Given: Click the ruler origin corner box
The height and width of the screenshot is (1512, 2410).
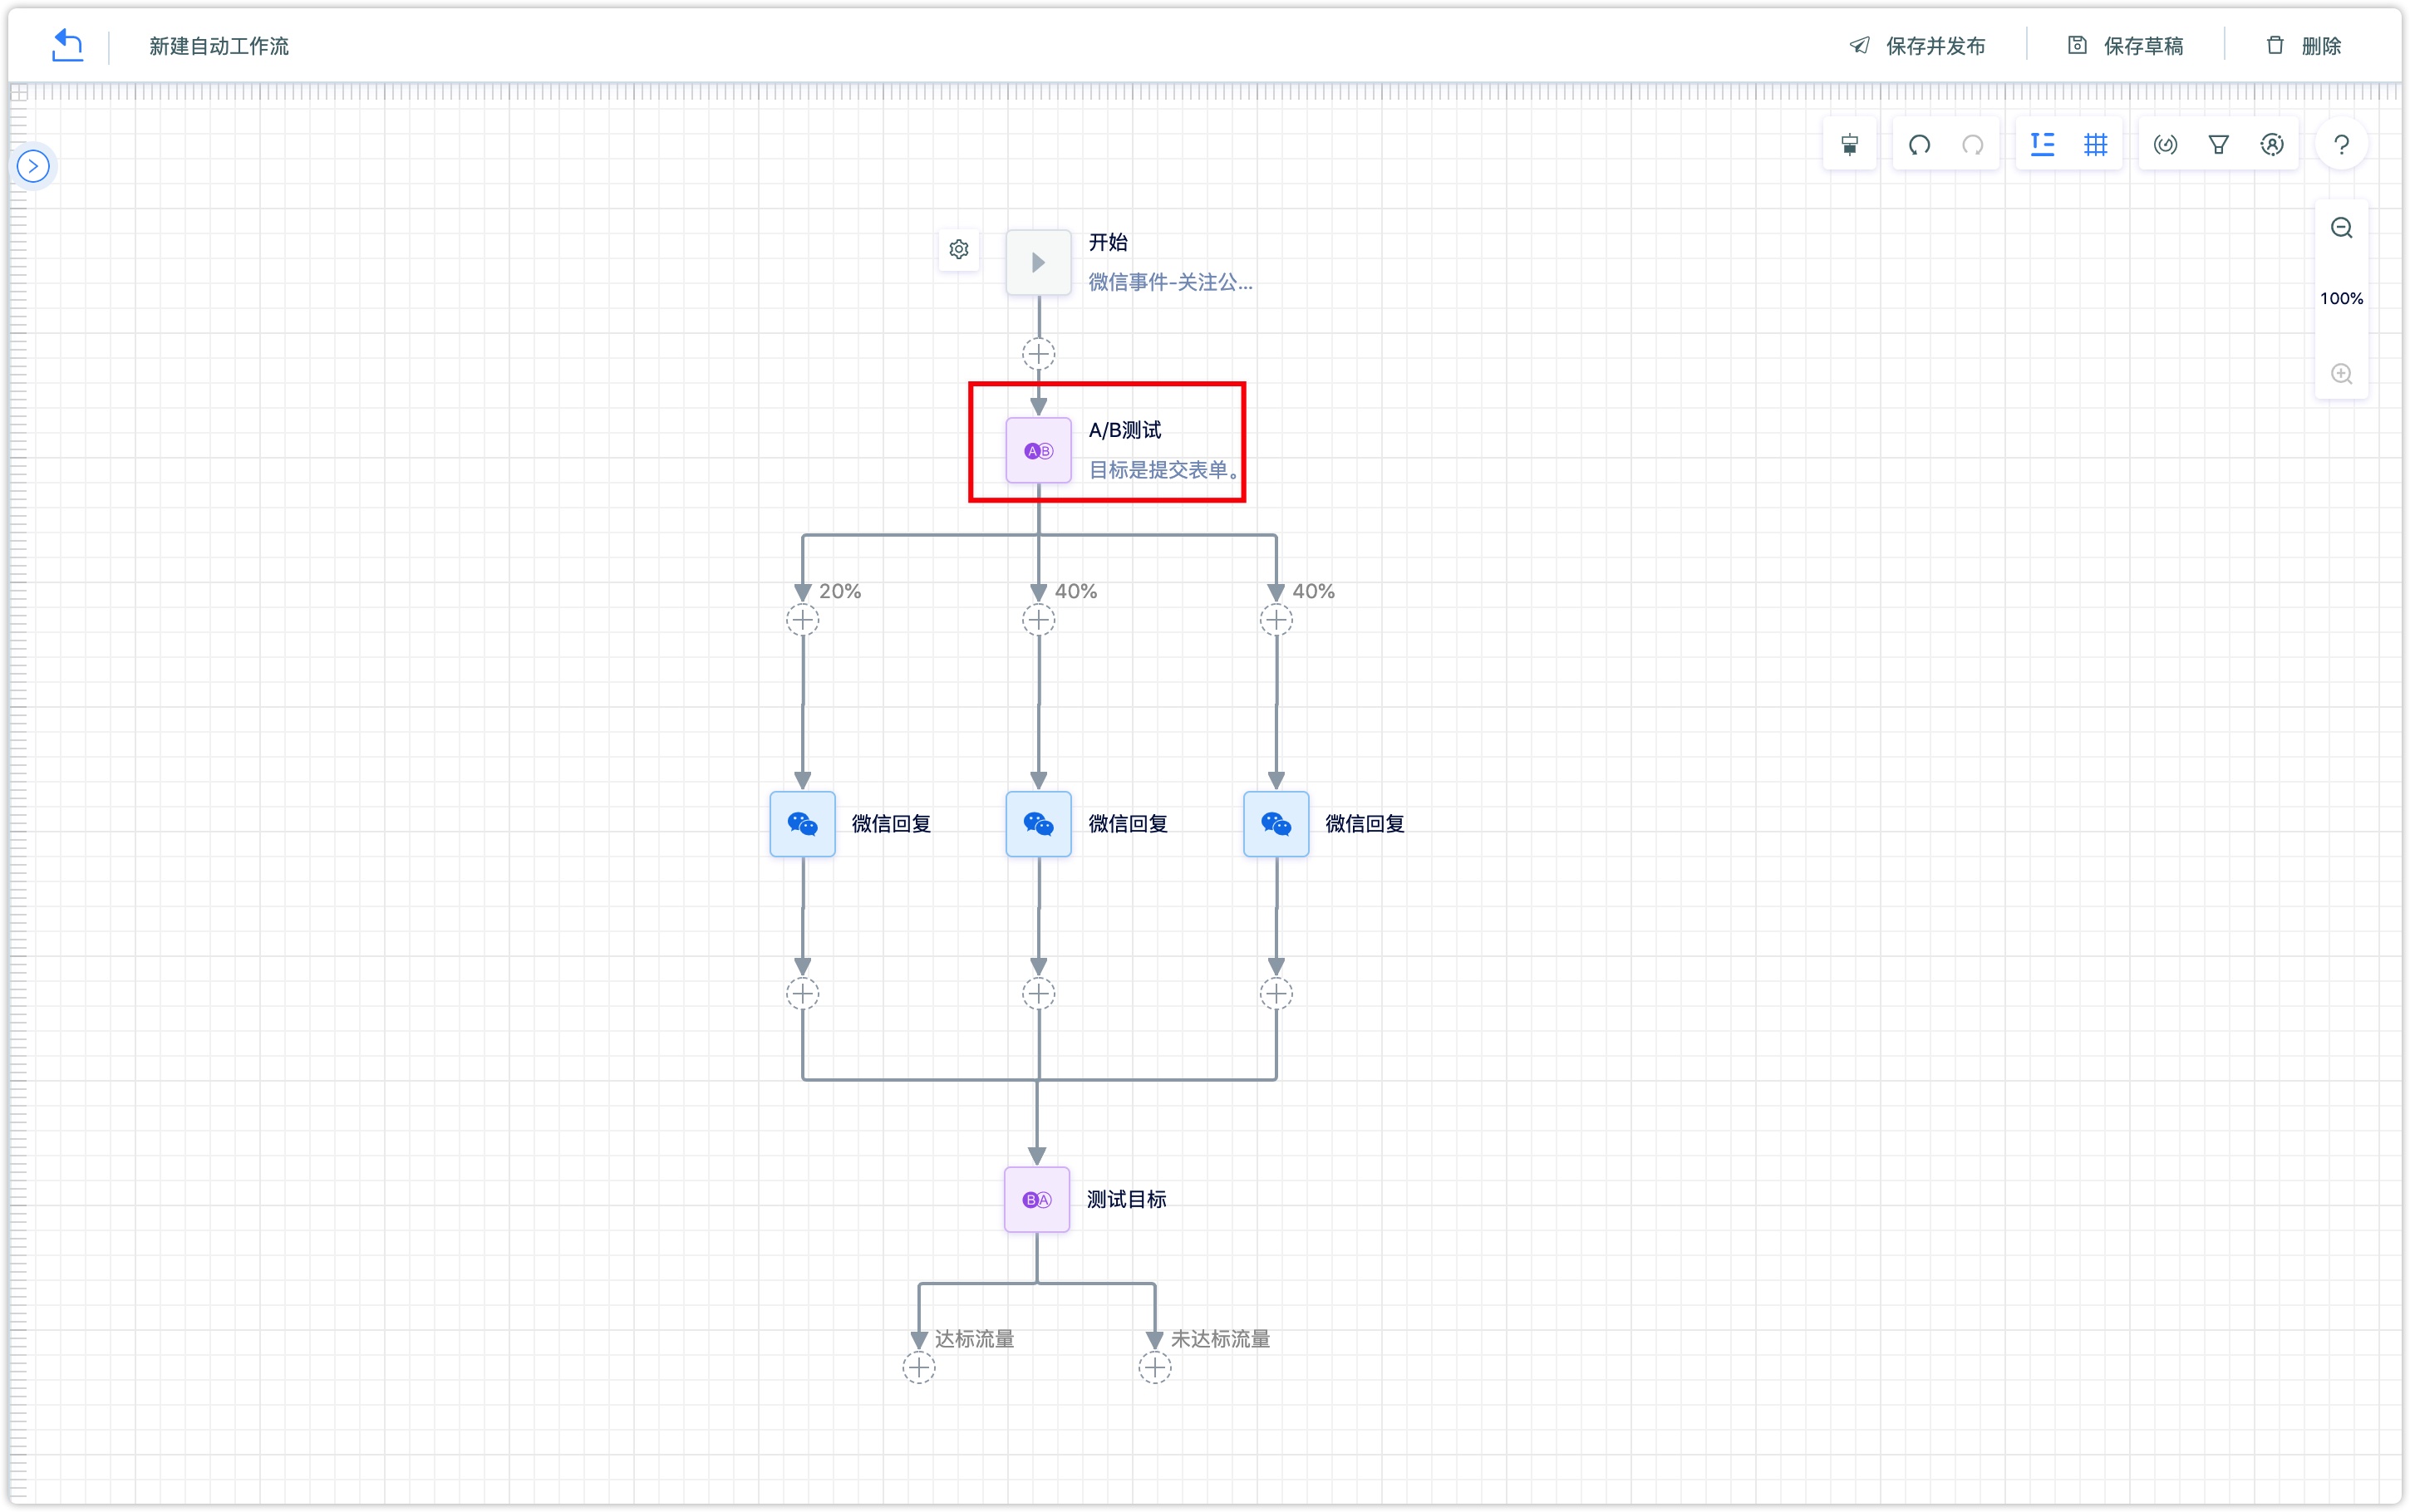Looking at the screenshot, I should (19, 93).
